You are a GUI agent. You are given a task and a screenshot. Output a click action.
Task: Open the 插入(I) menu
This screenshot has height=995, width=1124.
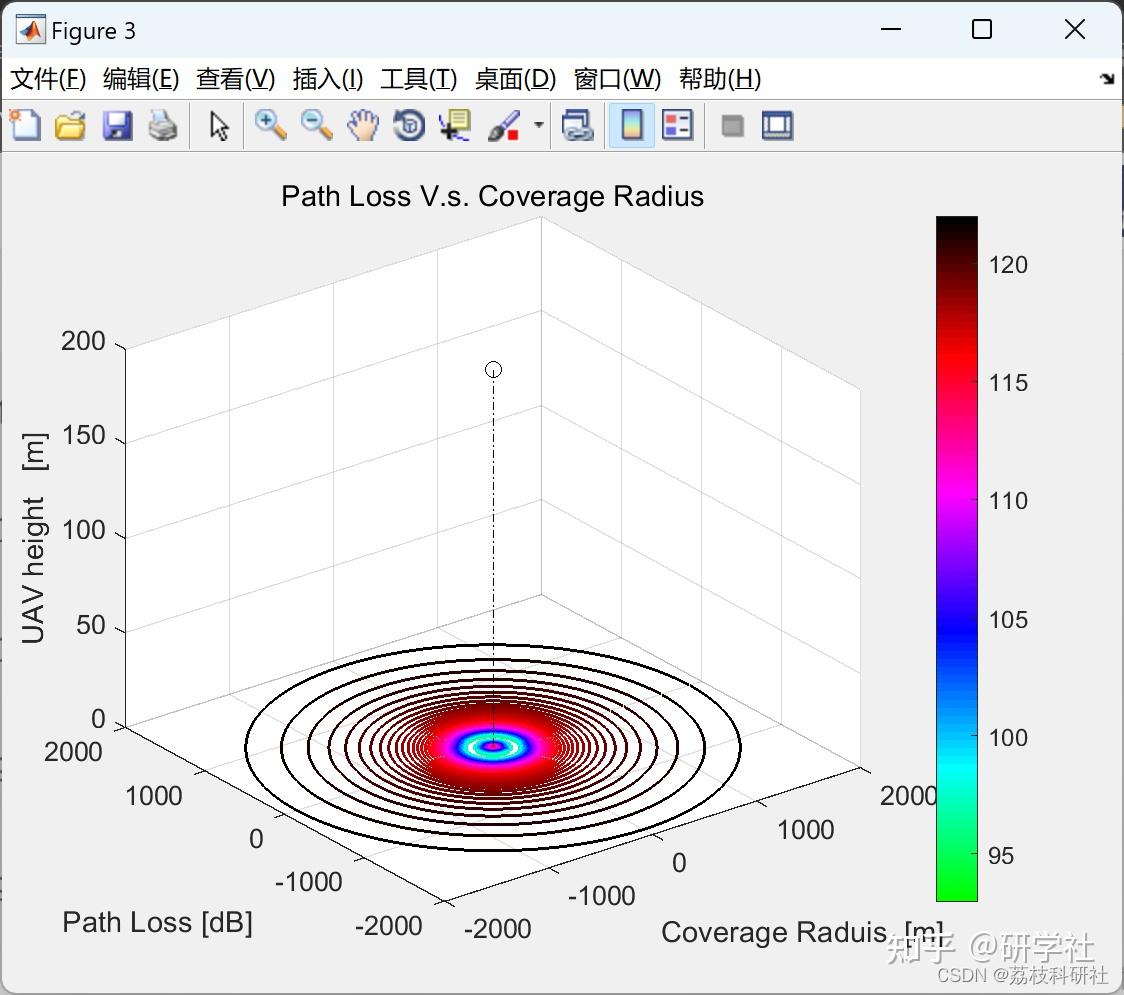[x=327, y=79]
